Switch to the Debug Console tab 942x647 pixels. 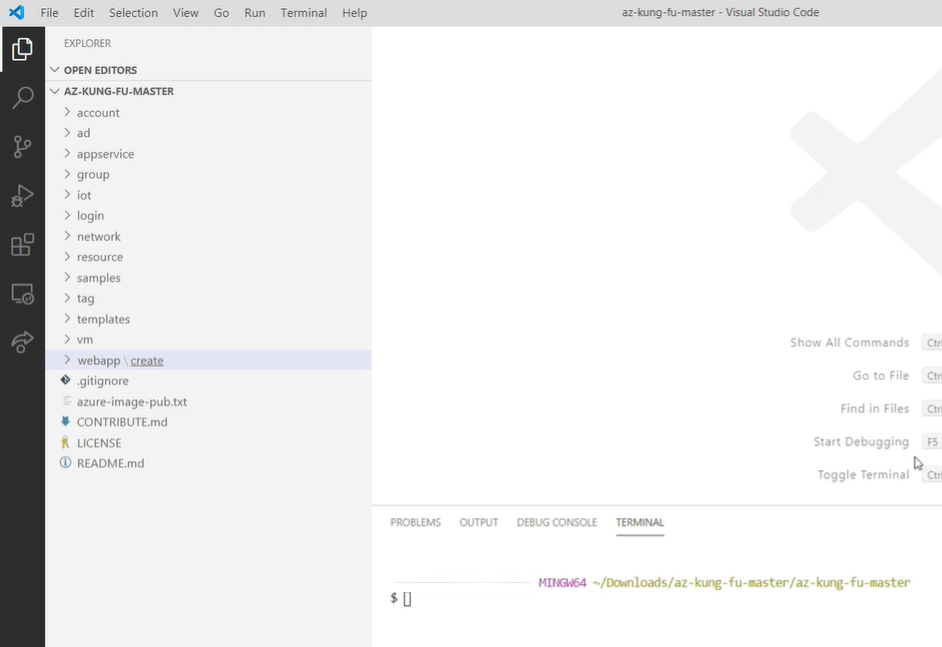(556, 522)
